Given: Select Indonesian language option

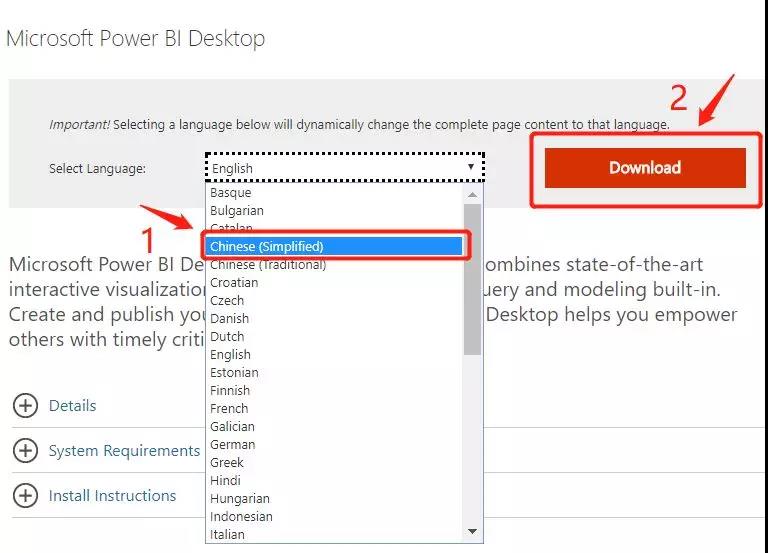Looking at the screenshot, I should 335,517.
